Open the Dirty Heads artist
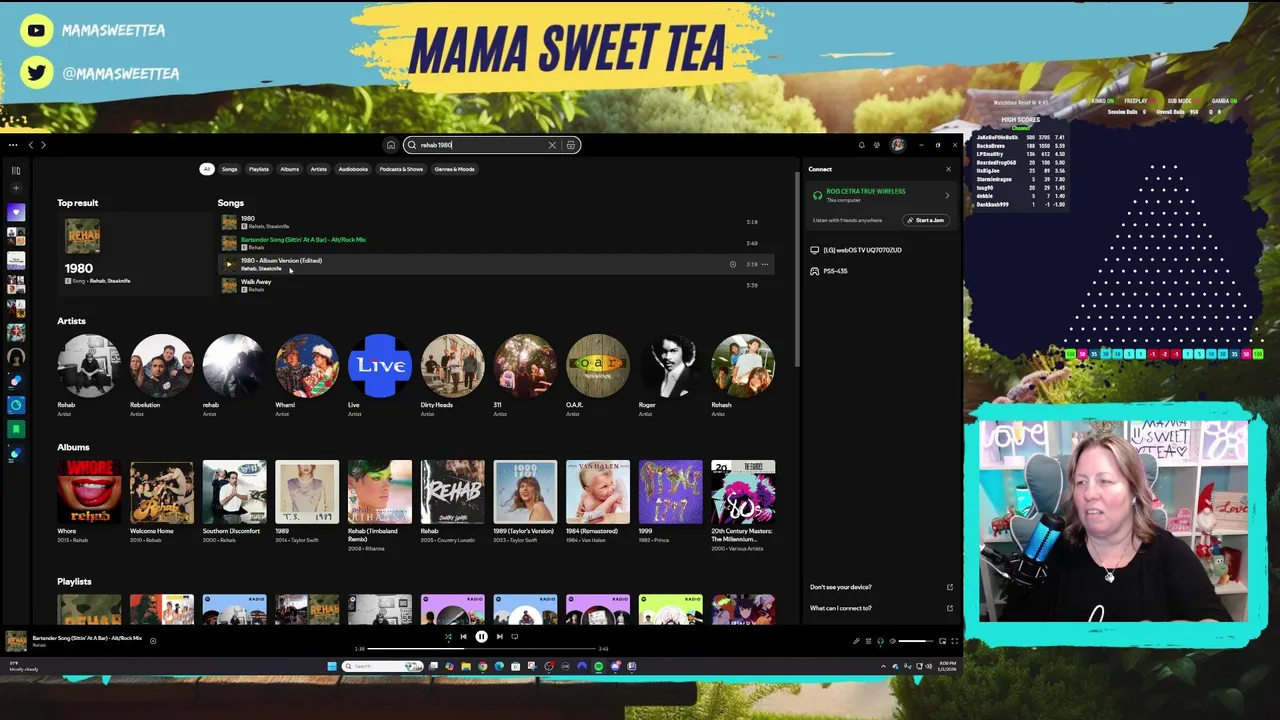Image resolution: width=1280 pixels, height=720 pixels. (x=452, y=365)
